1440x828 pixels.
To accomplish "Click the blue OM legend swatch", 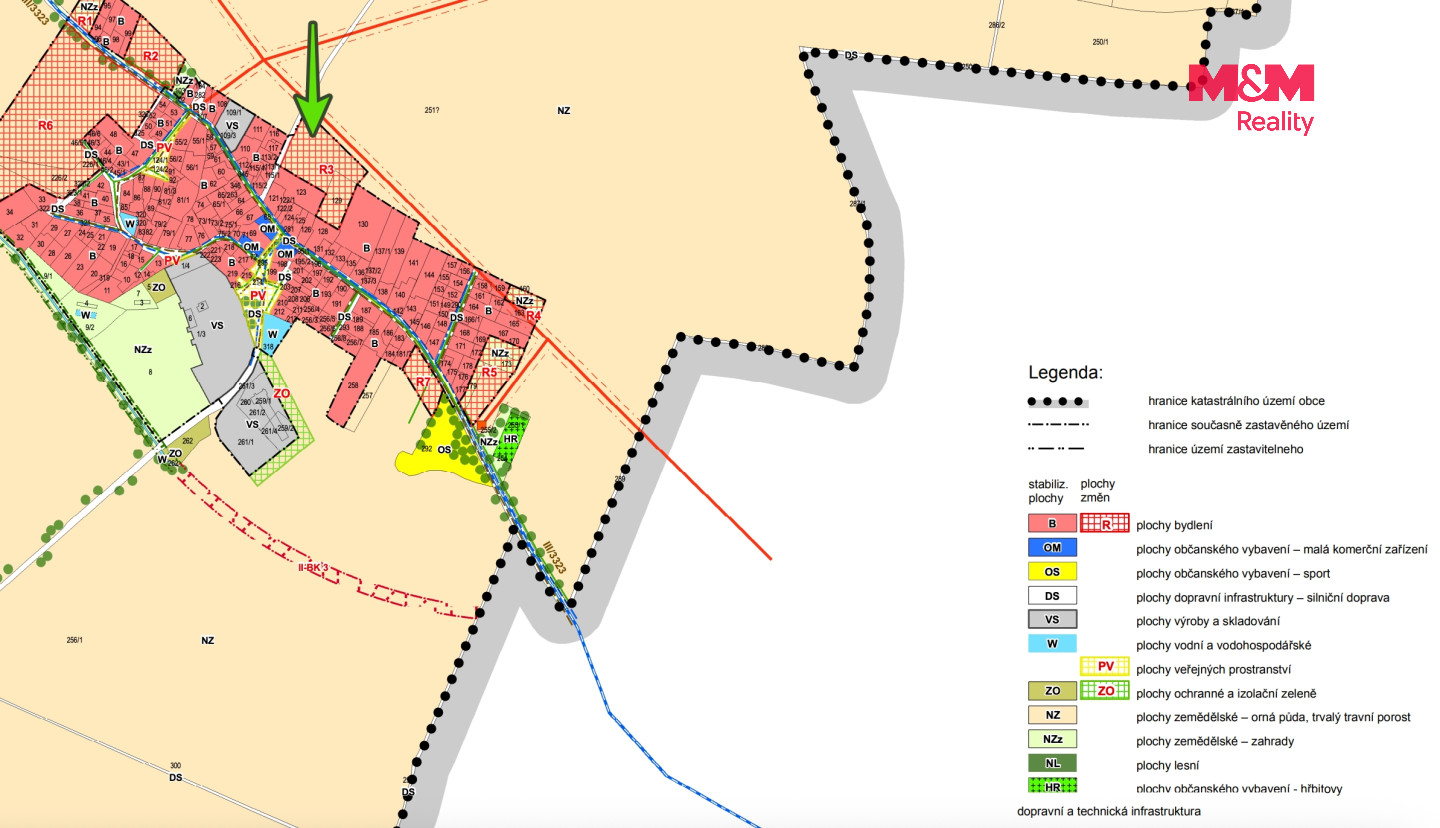I will 1052,548.
